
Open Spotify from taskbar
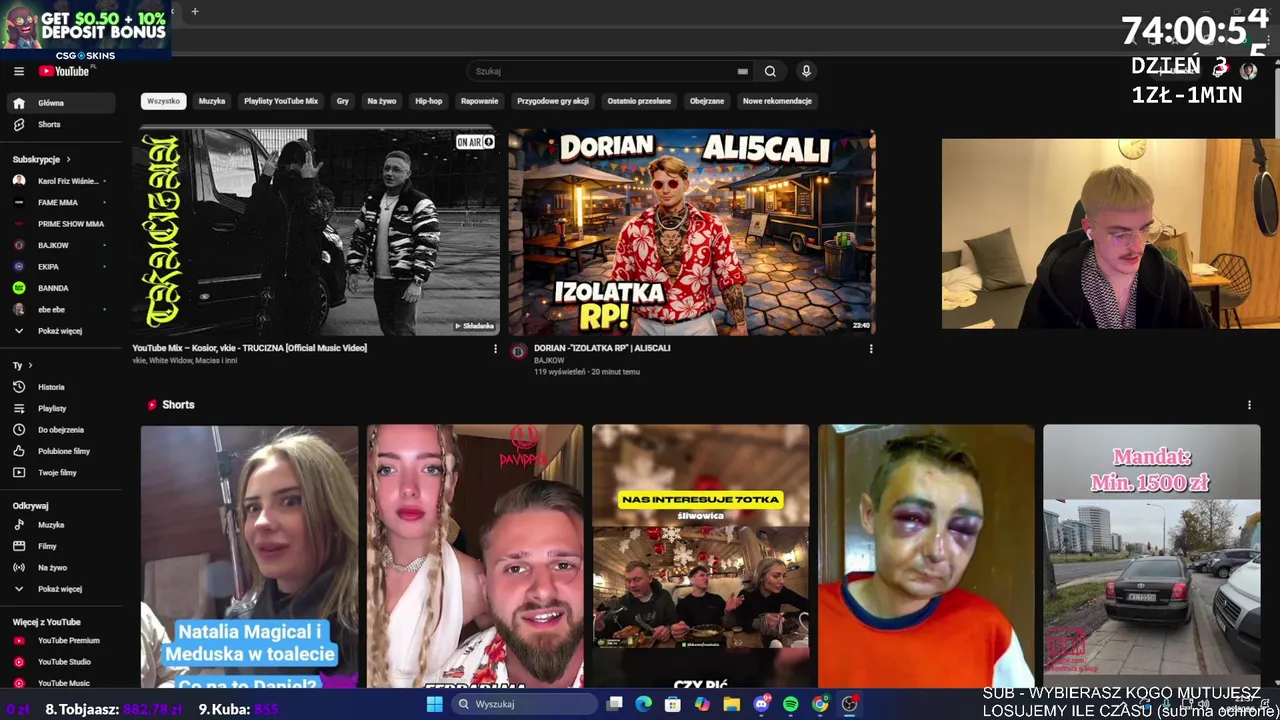click(790, 704)
